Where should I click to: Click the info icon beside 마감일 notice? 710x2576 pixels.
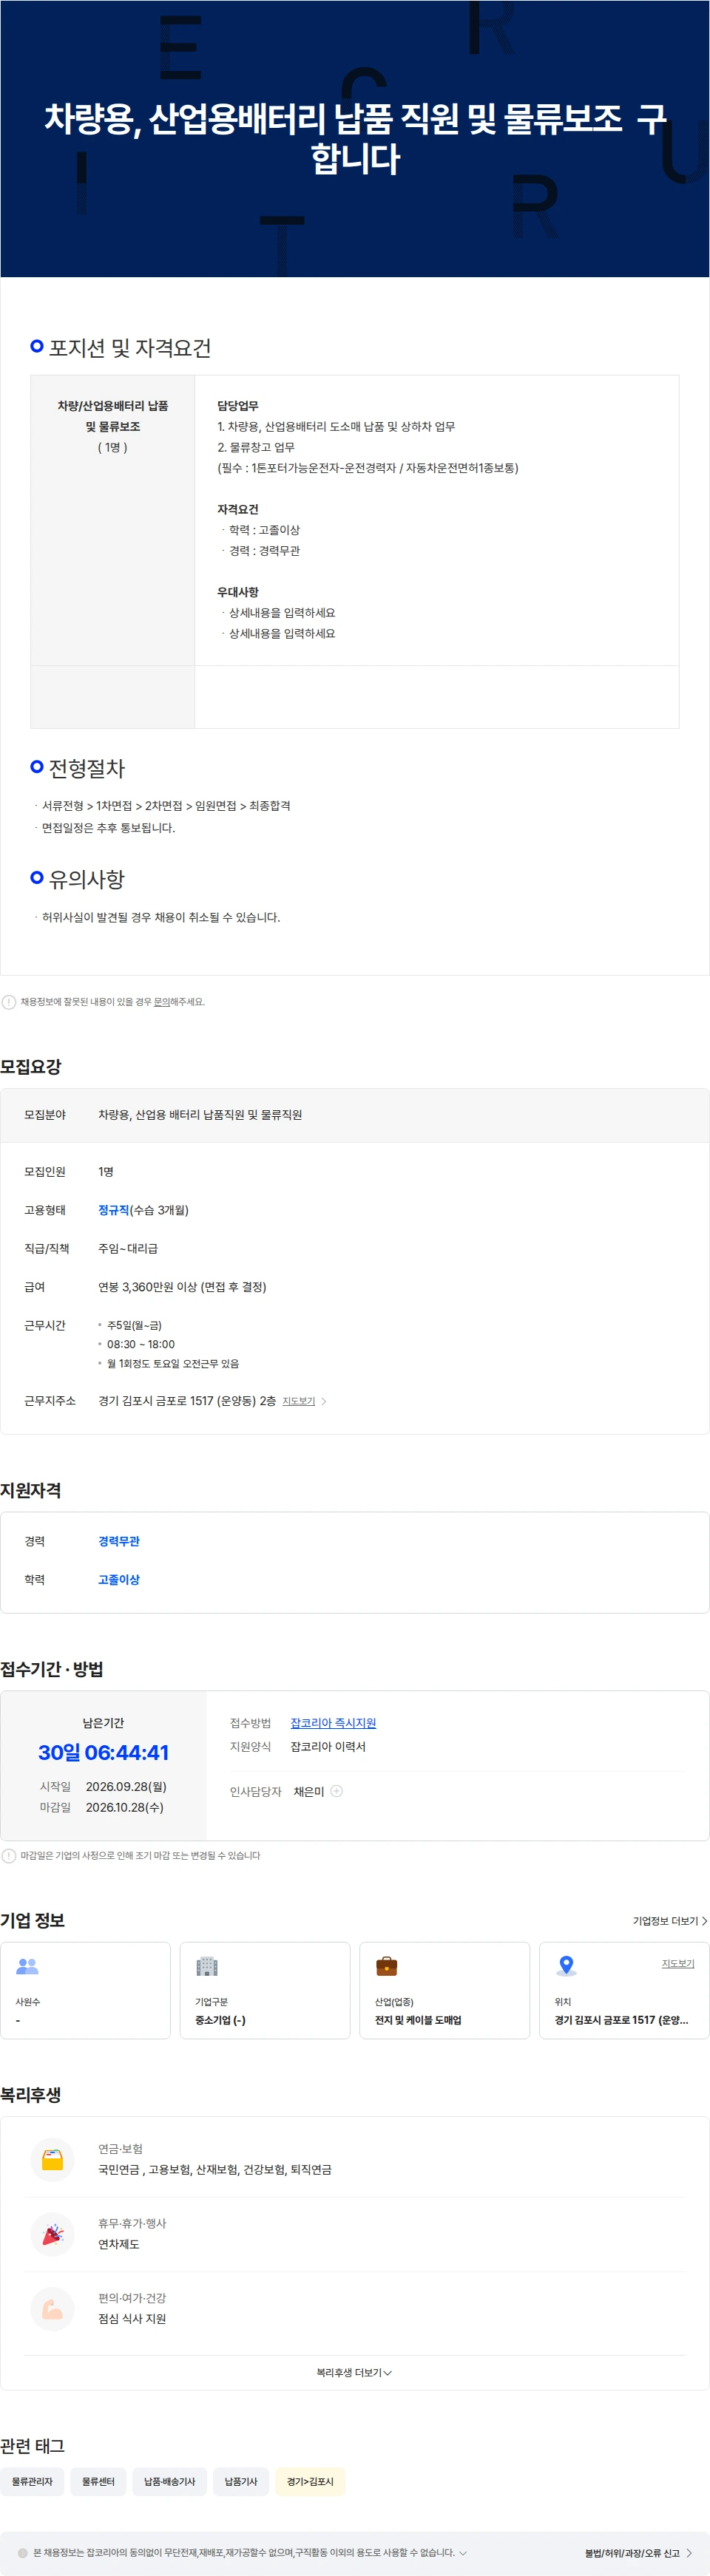pyautogui.click(x=9, y=1855)
